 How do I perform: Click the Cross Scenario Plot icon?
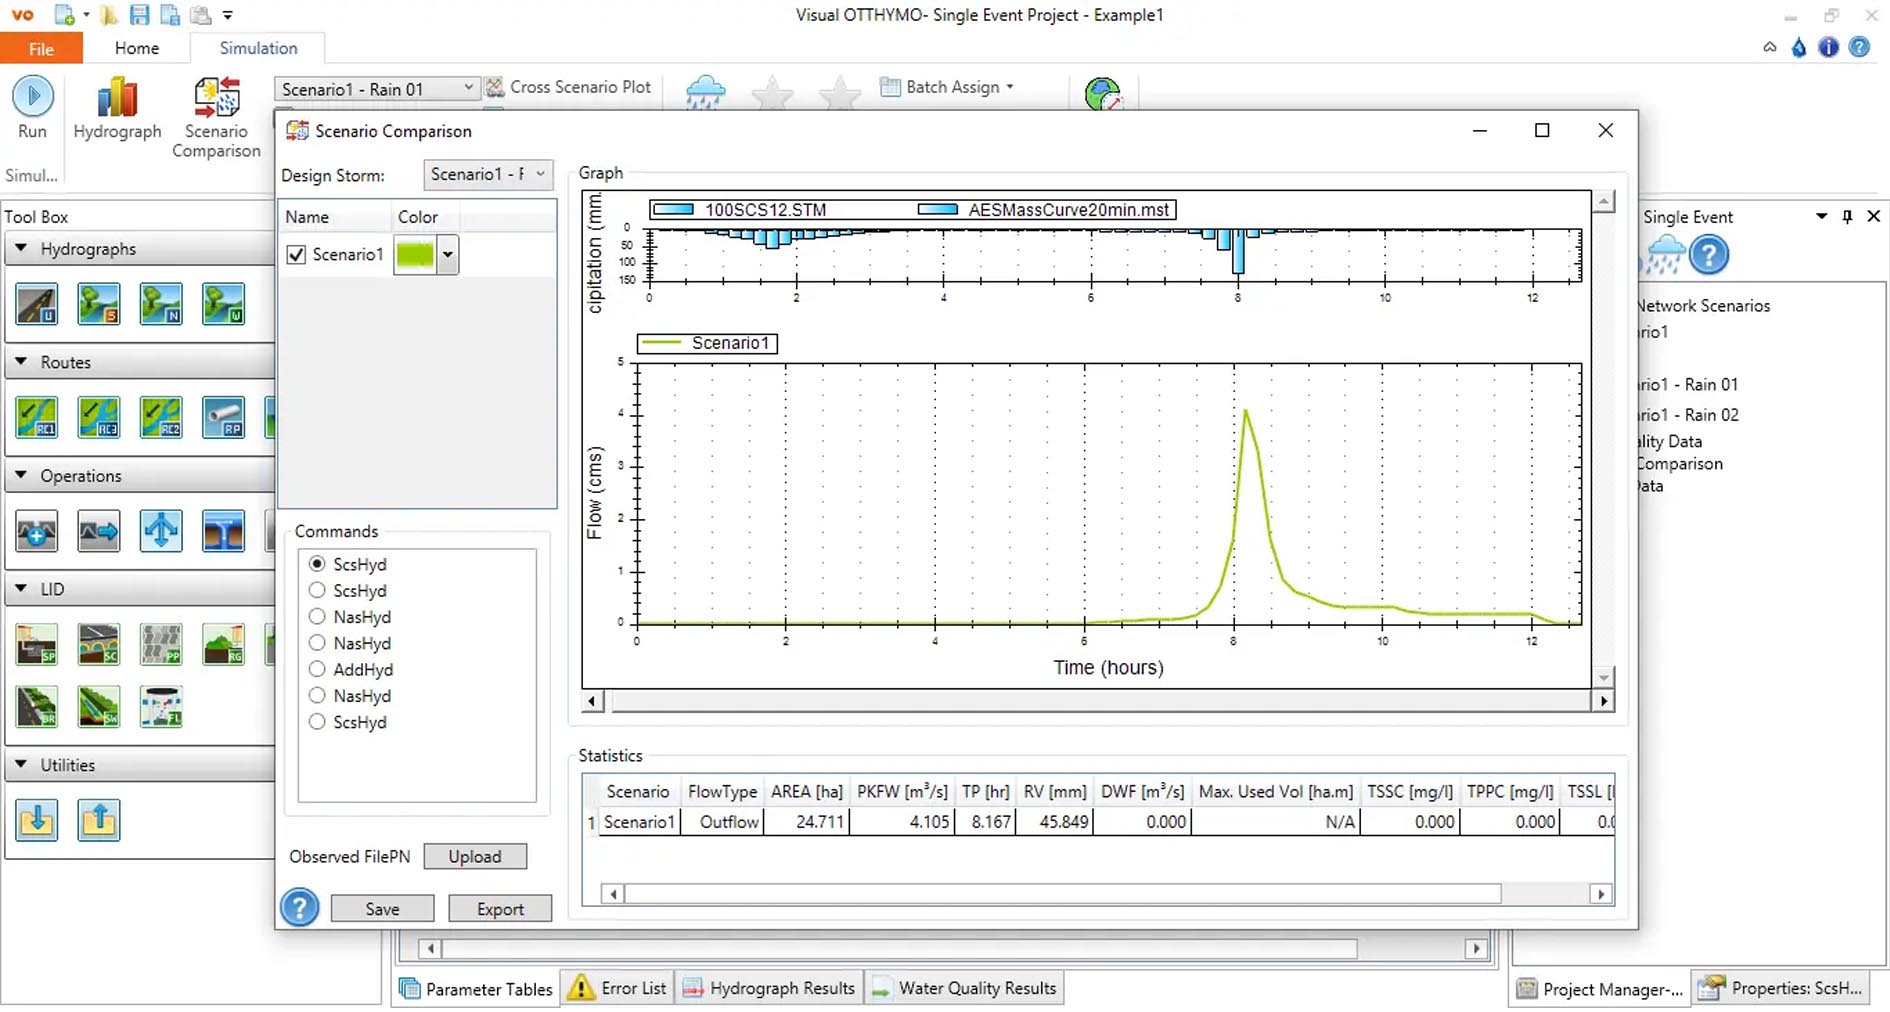coord(495,88)
